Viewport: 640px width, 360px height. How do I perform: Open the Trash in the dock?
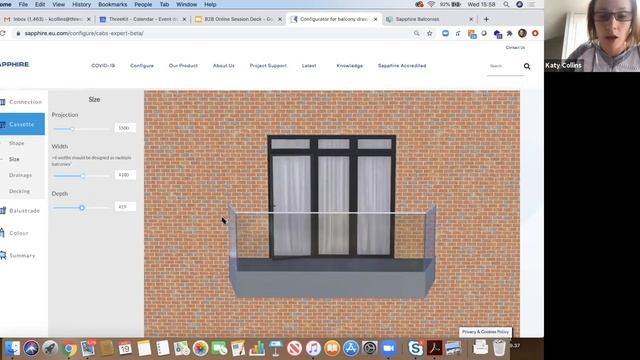pyautogui.click(x=499, y=348)
